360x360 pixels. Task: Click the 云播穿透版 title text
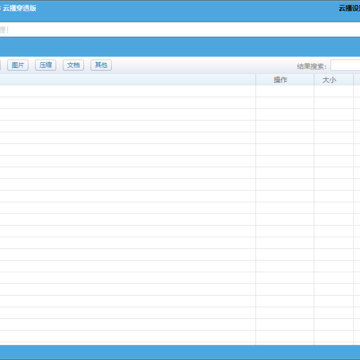pos(20,9)
